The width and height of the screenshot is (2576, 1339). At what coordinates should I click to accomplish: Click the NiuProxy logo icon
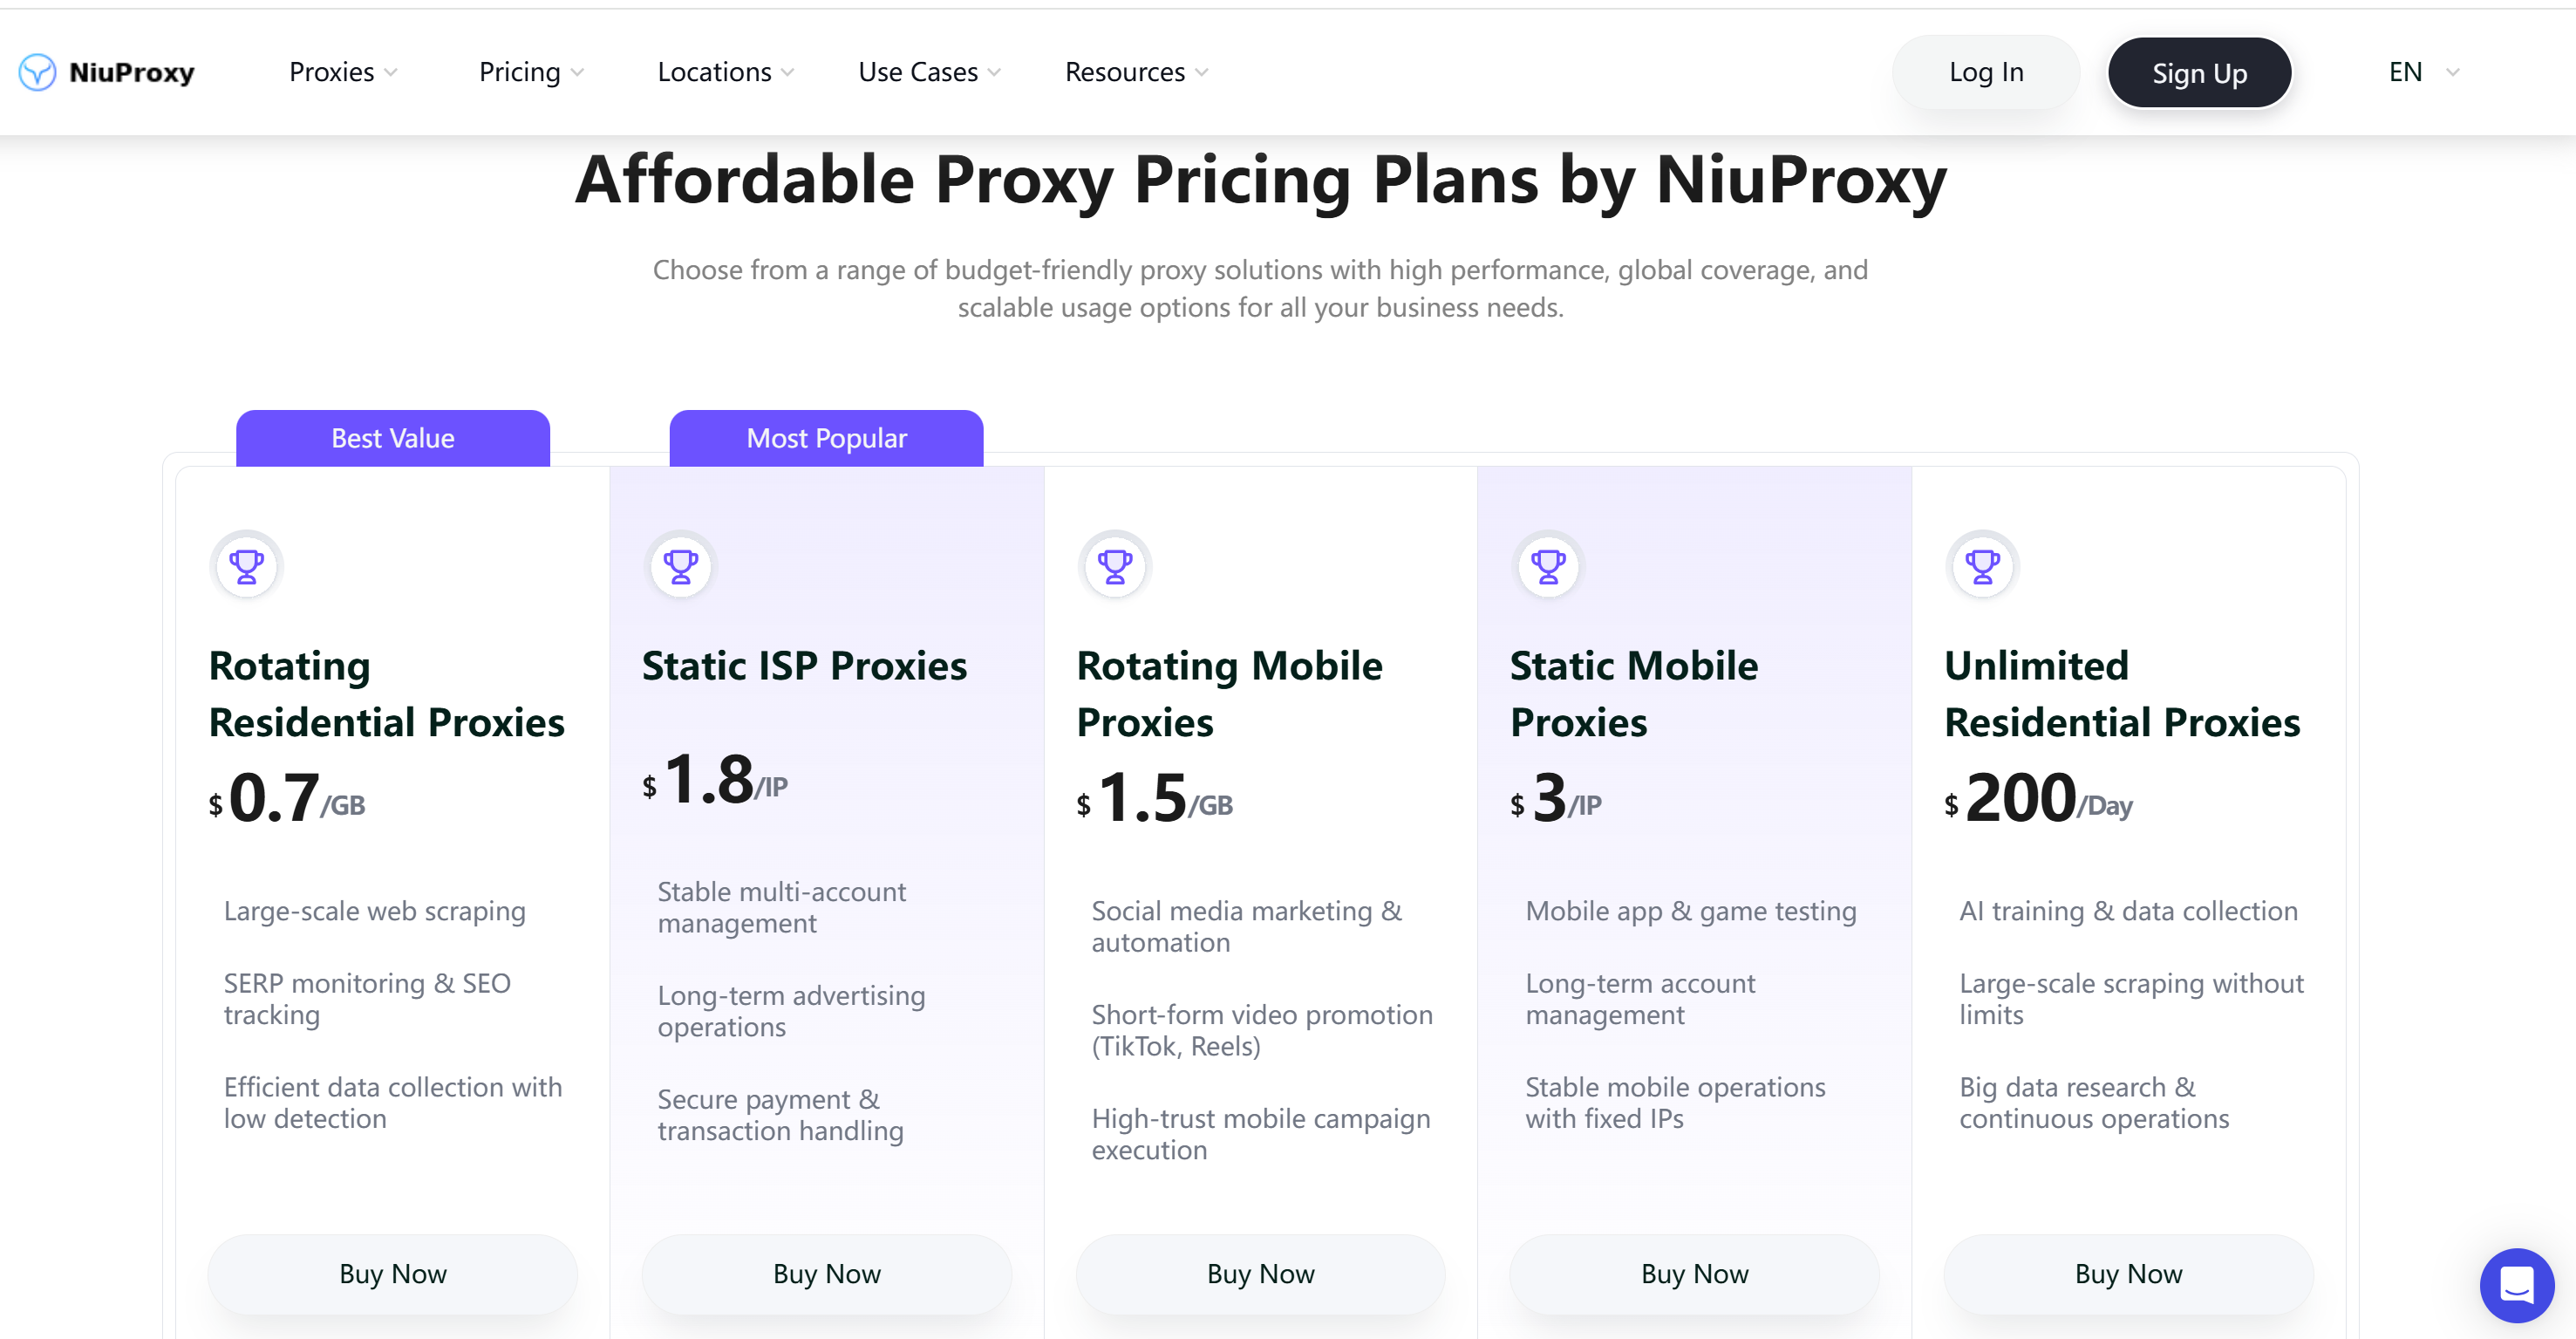(x=38, y=72)
